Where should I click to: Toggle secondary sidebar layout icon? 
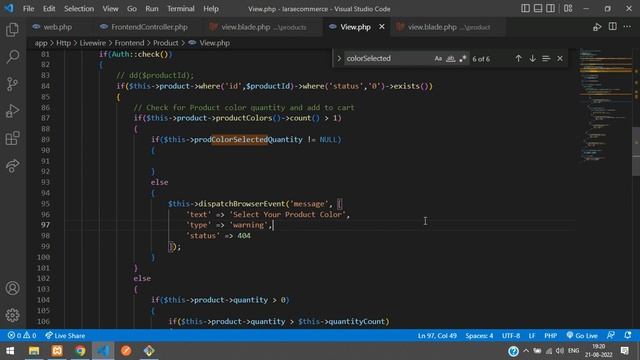551,9
